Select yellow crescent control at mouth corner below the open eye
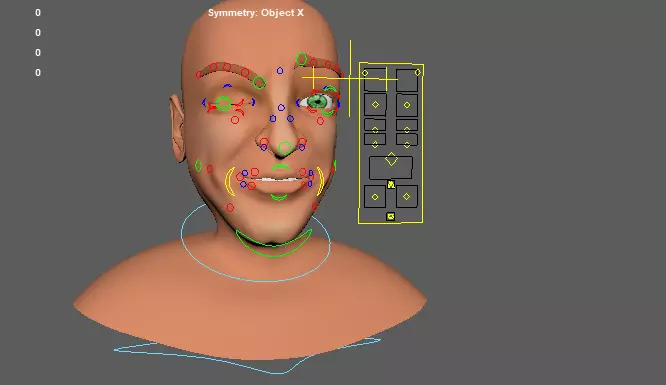This screenshot has width=666, height=385. 321,181
